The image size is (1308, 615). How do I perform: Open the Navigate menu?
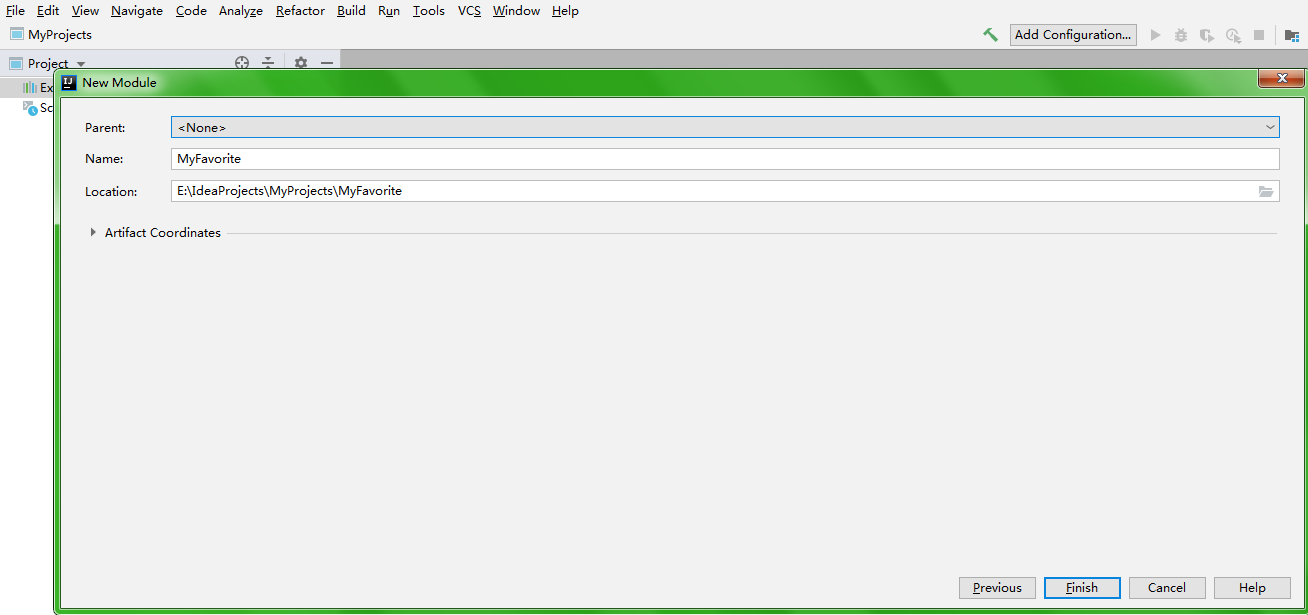pos(137,11)
